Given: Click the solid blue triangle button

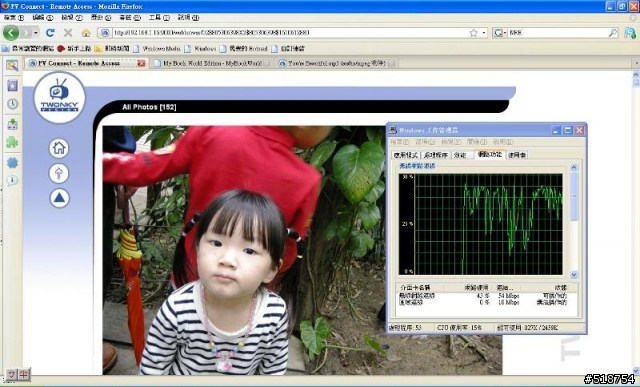Looking at the screenshot, I should (x=60, y=198).
